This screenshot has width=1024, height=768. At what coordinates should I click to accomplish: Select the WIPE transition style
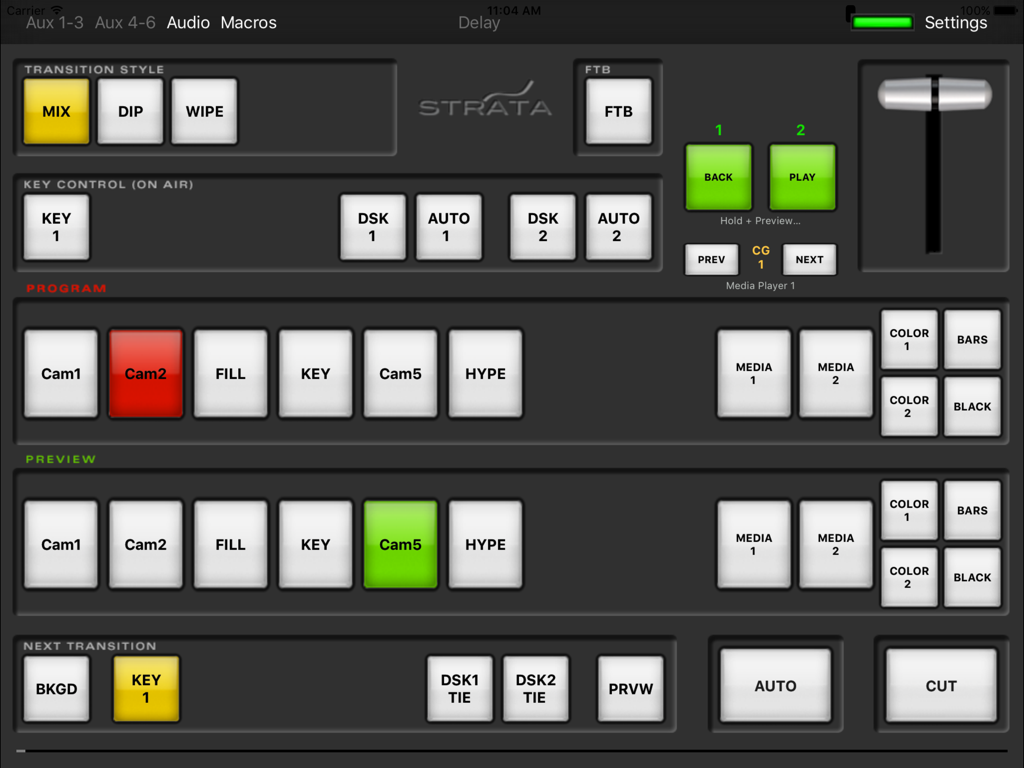coord(204,111)
